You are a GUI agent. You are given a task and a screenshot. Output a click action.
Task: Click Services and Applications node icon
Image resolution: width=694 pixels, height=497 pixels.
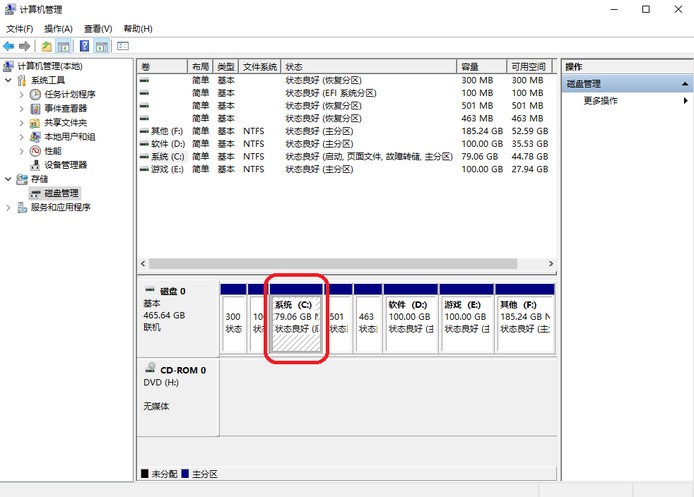22,208
